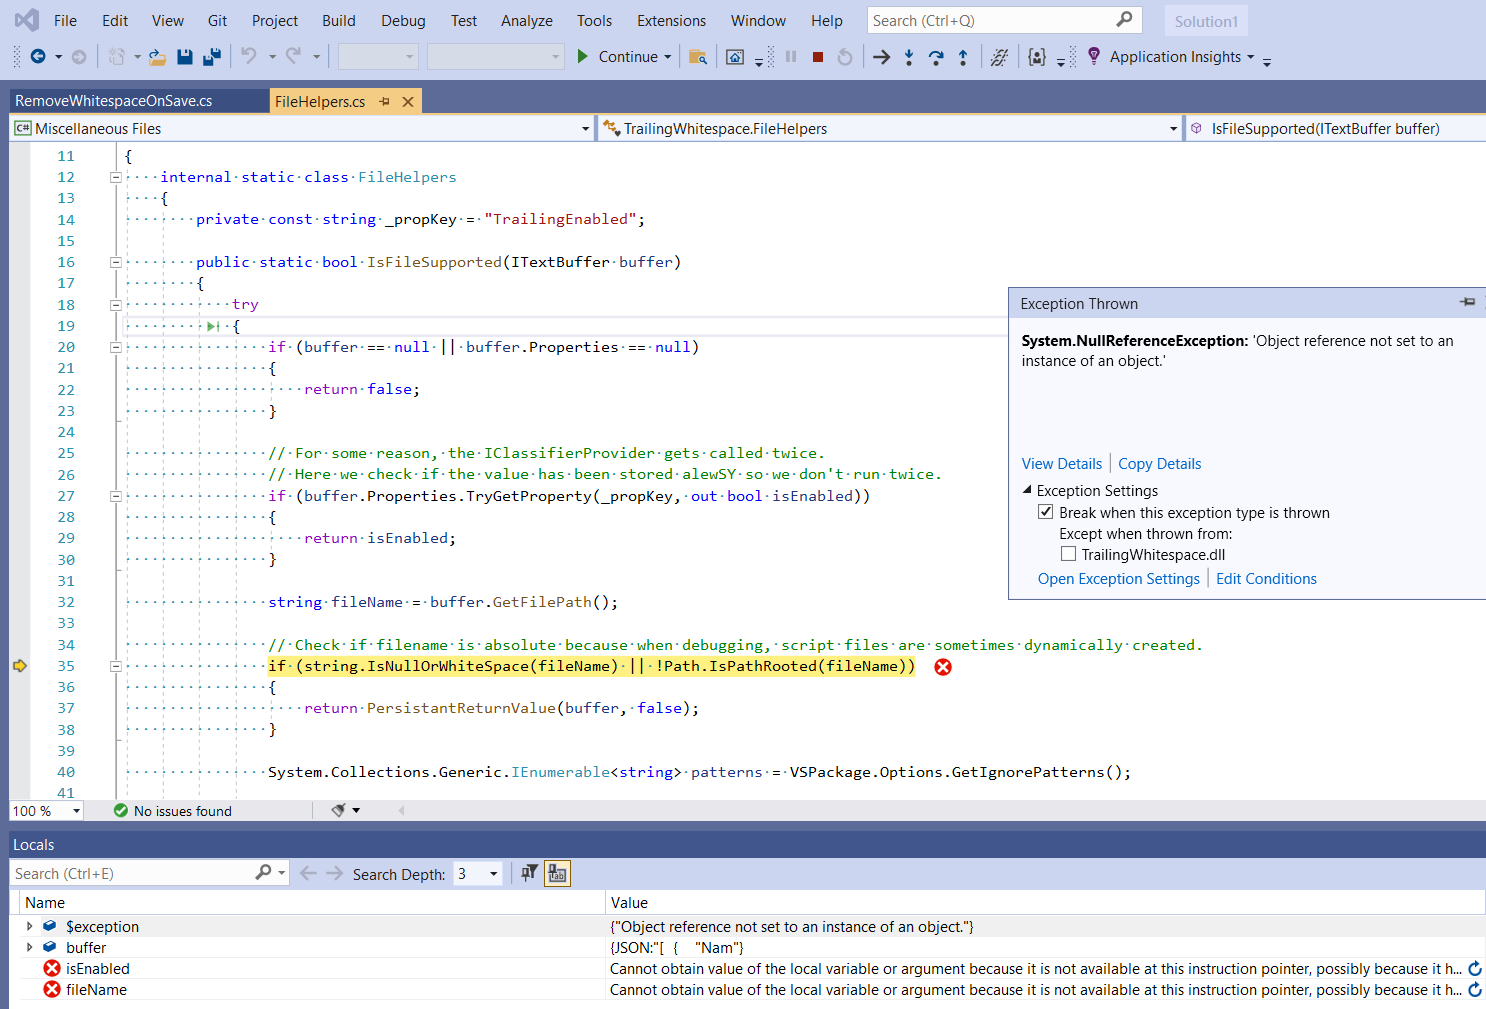
Task: Open the Git menu
Action: coord(217,20)
